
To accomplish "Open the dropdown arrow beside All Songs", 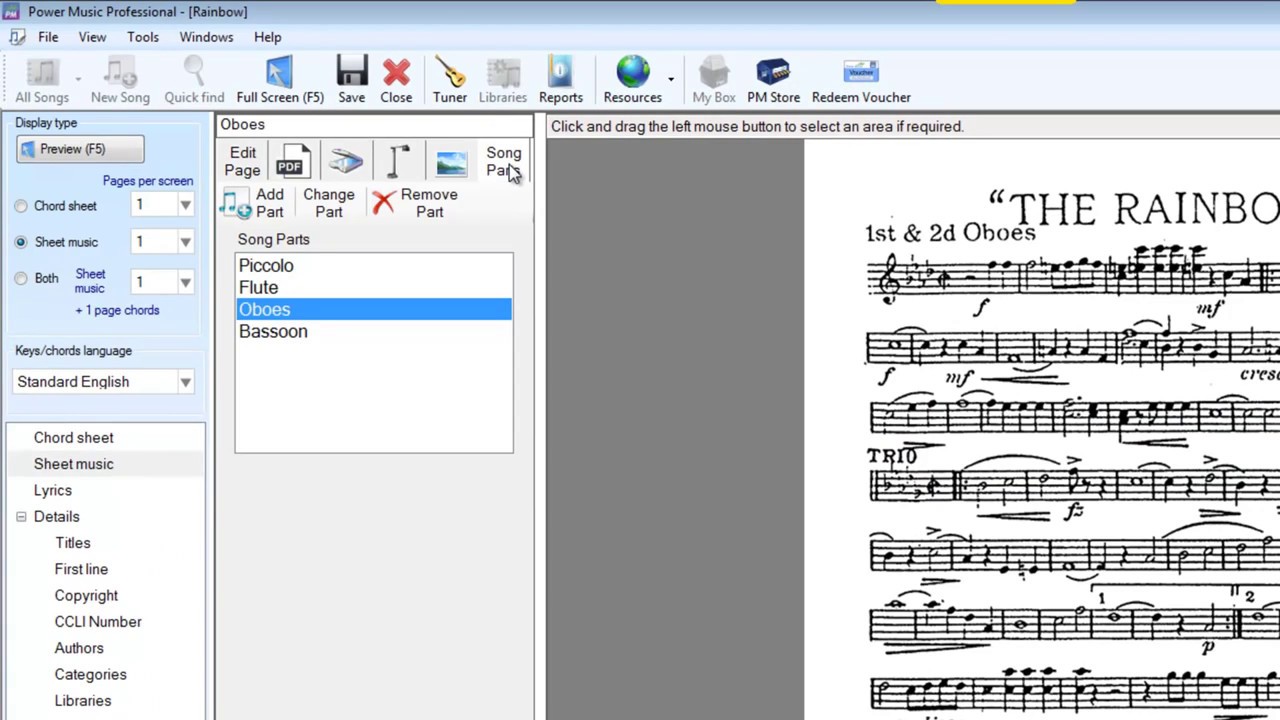I will (78, 80).
